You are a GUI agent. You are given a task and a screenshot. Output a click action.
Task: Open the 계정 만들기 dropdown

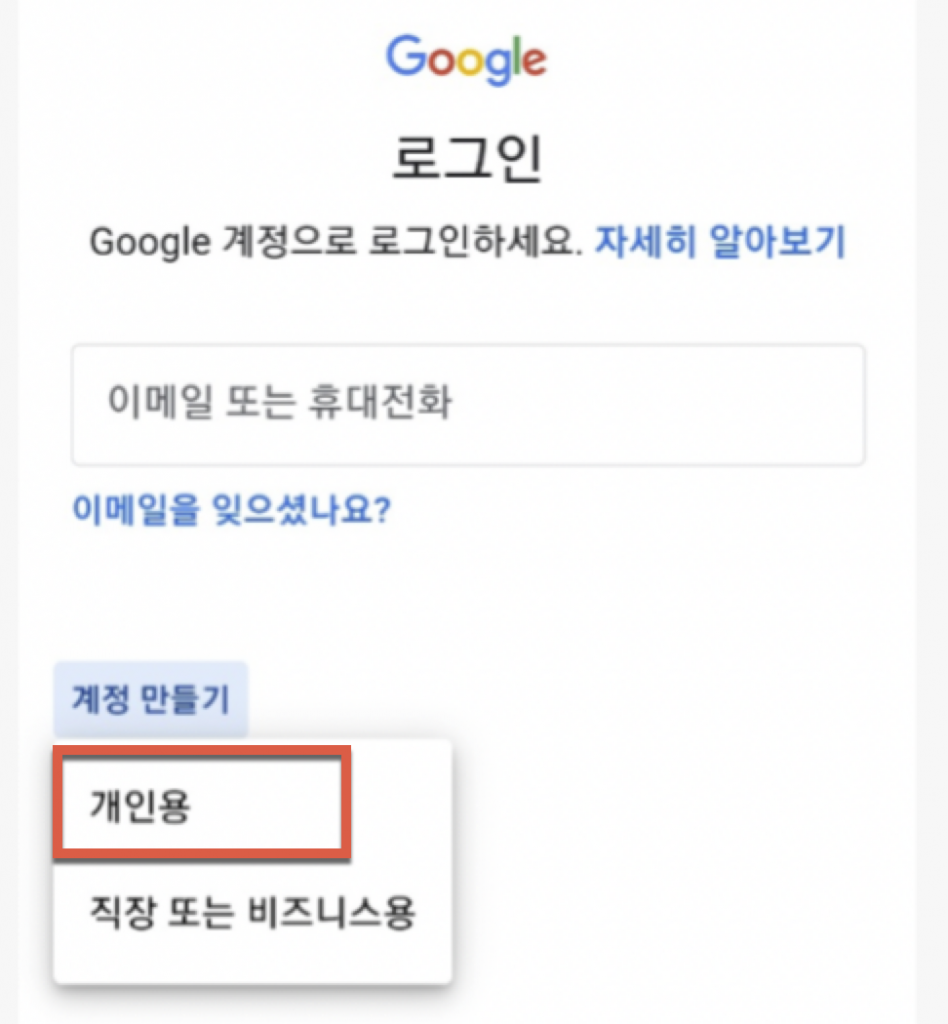point(150,699)
